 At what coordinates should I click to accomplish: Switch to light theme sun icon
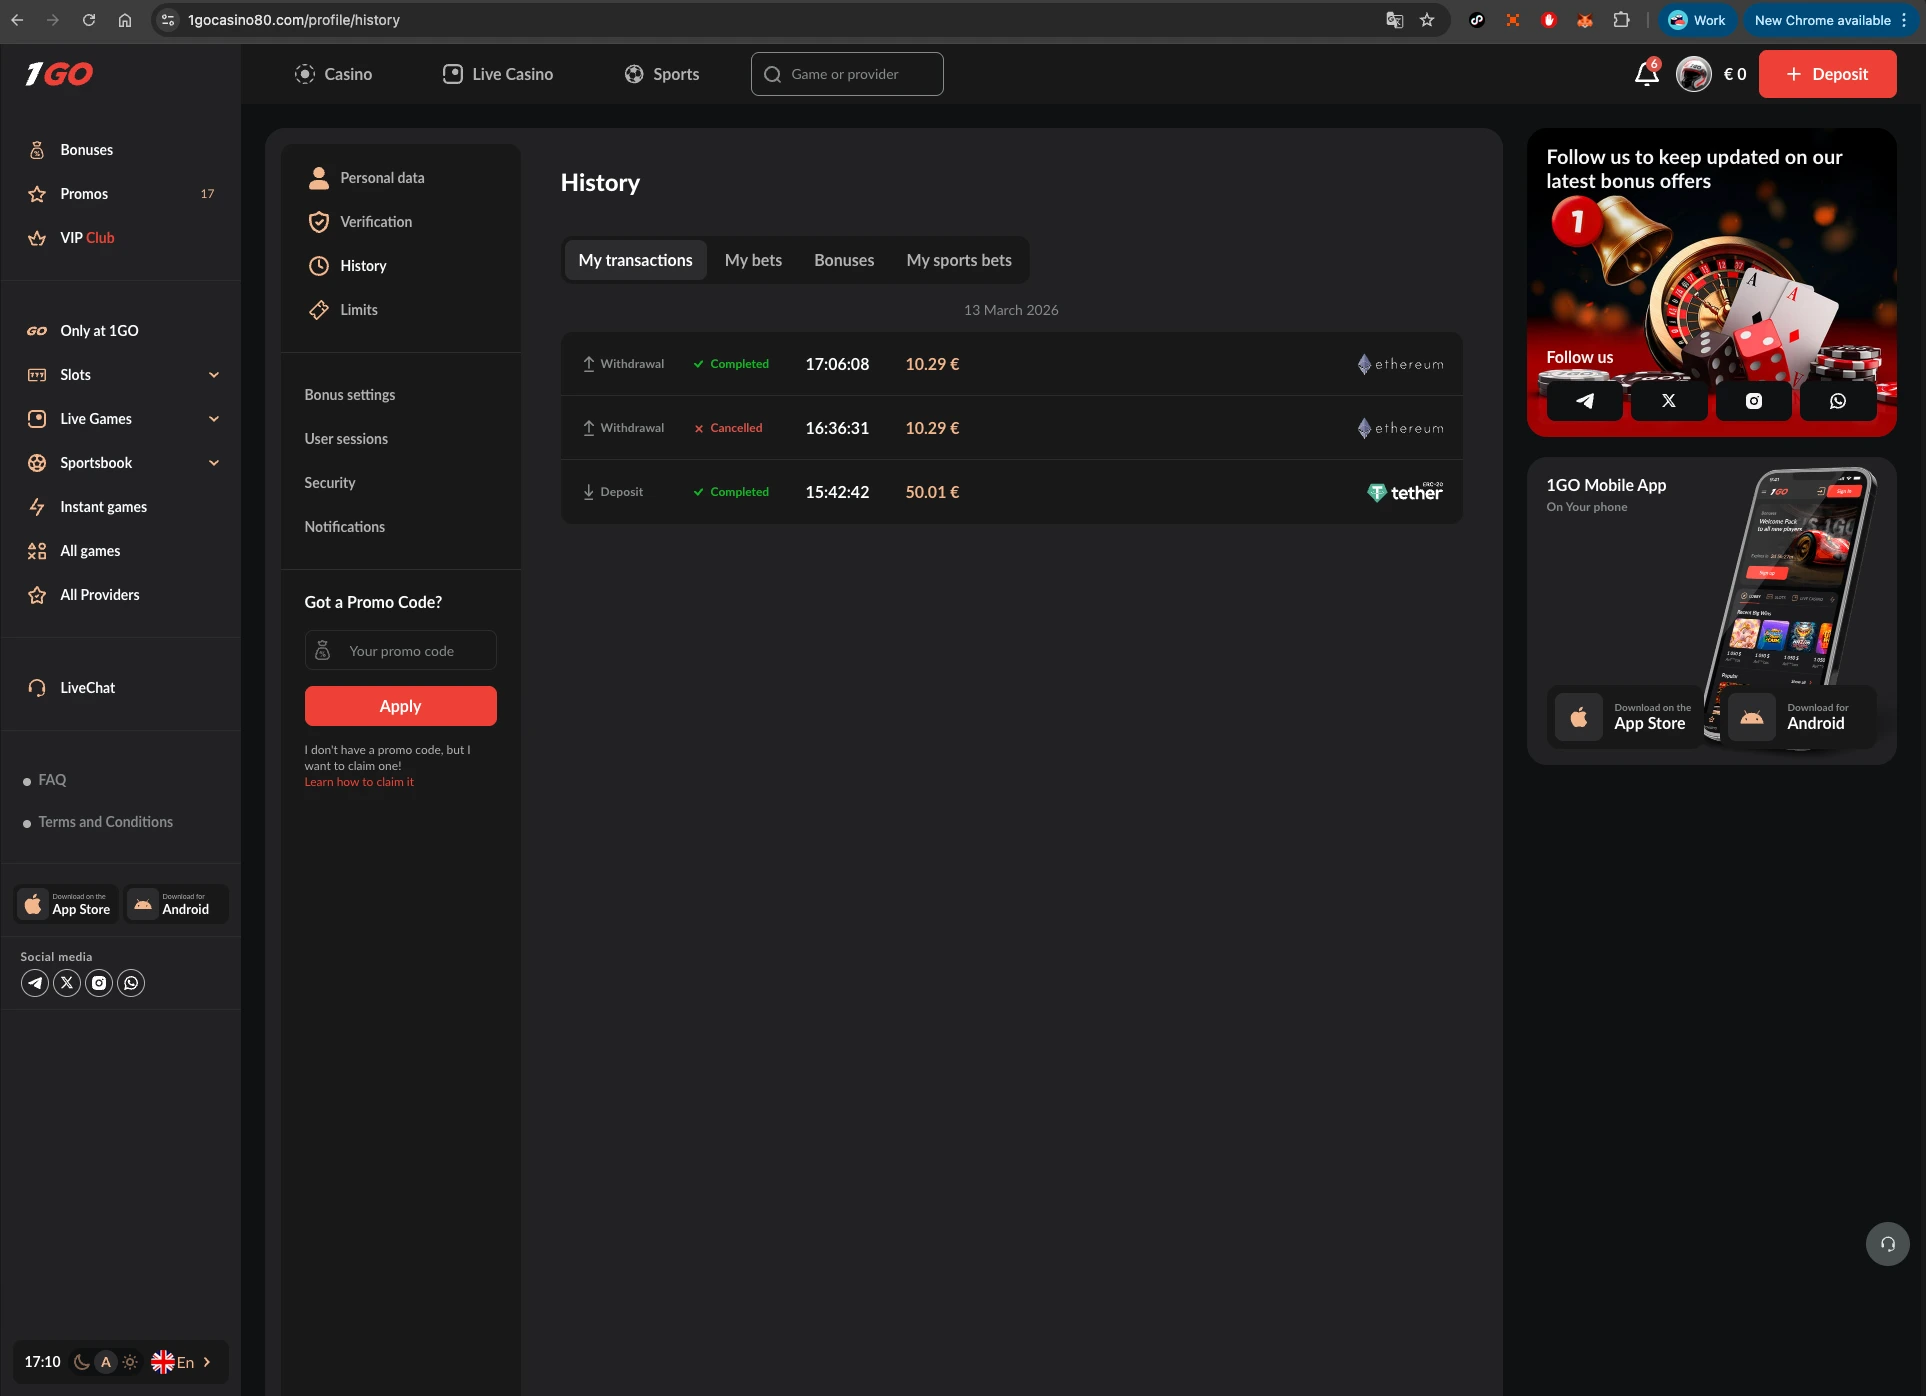tap(130, 1362)
